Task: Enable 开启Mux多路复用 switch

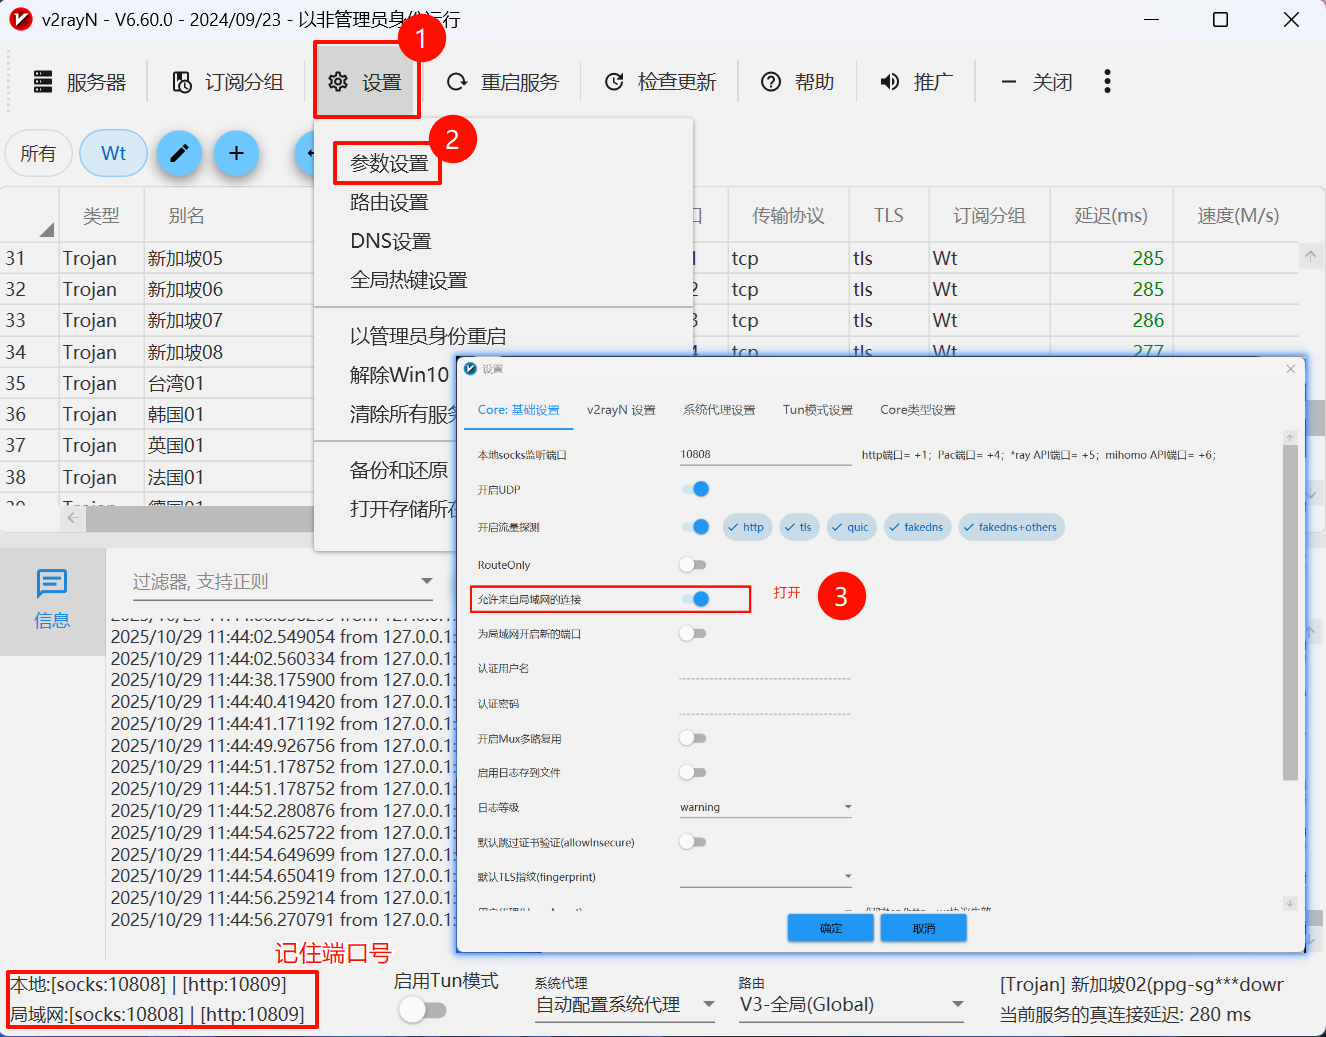Action: click(x=692, y=738)
